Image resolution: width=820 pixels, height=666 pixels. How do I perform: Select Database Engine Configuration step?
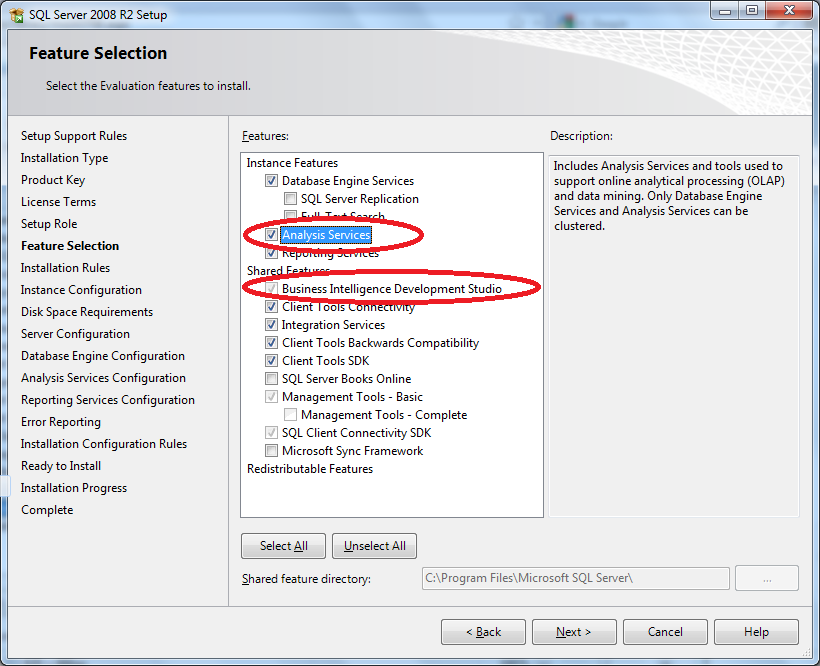[103, 356]
